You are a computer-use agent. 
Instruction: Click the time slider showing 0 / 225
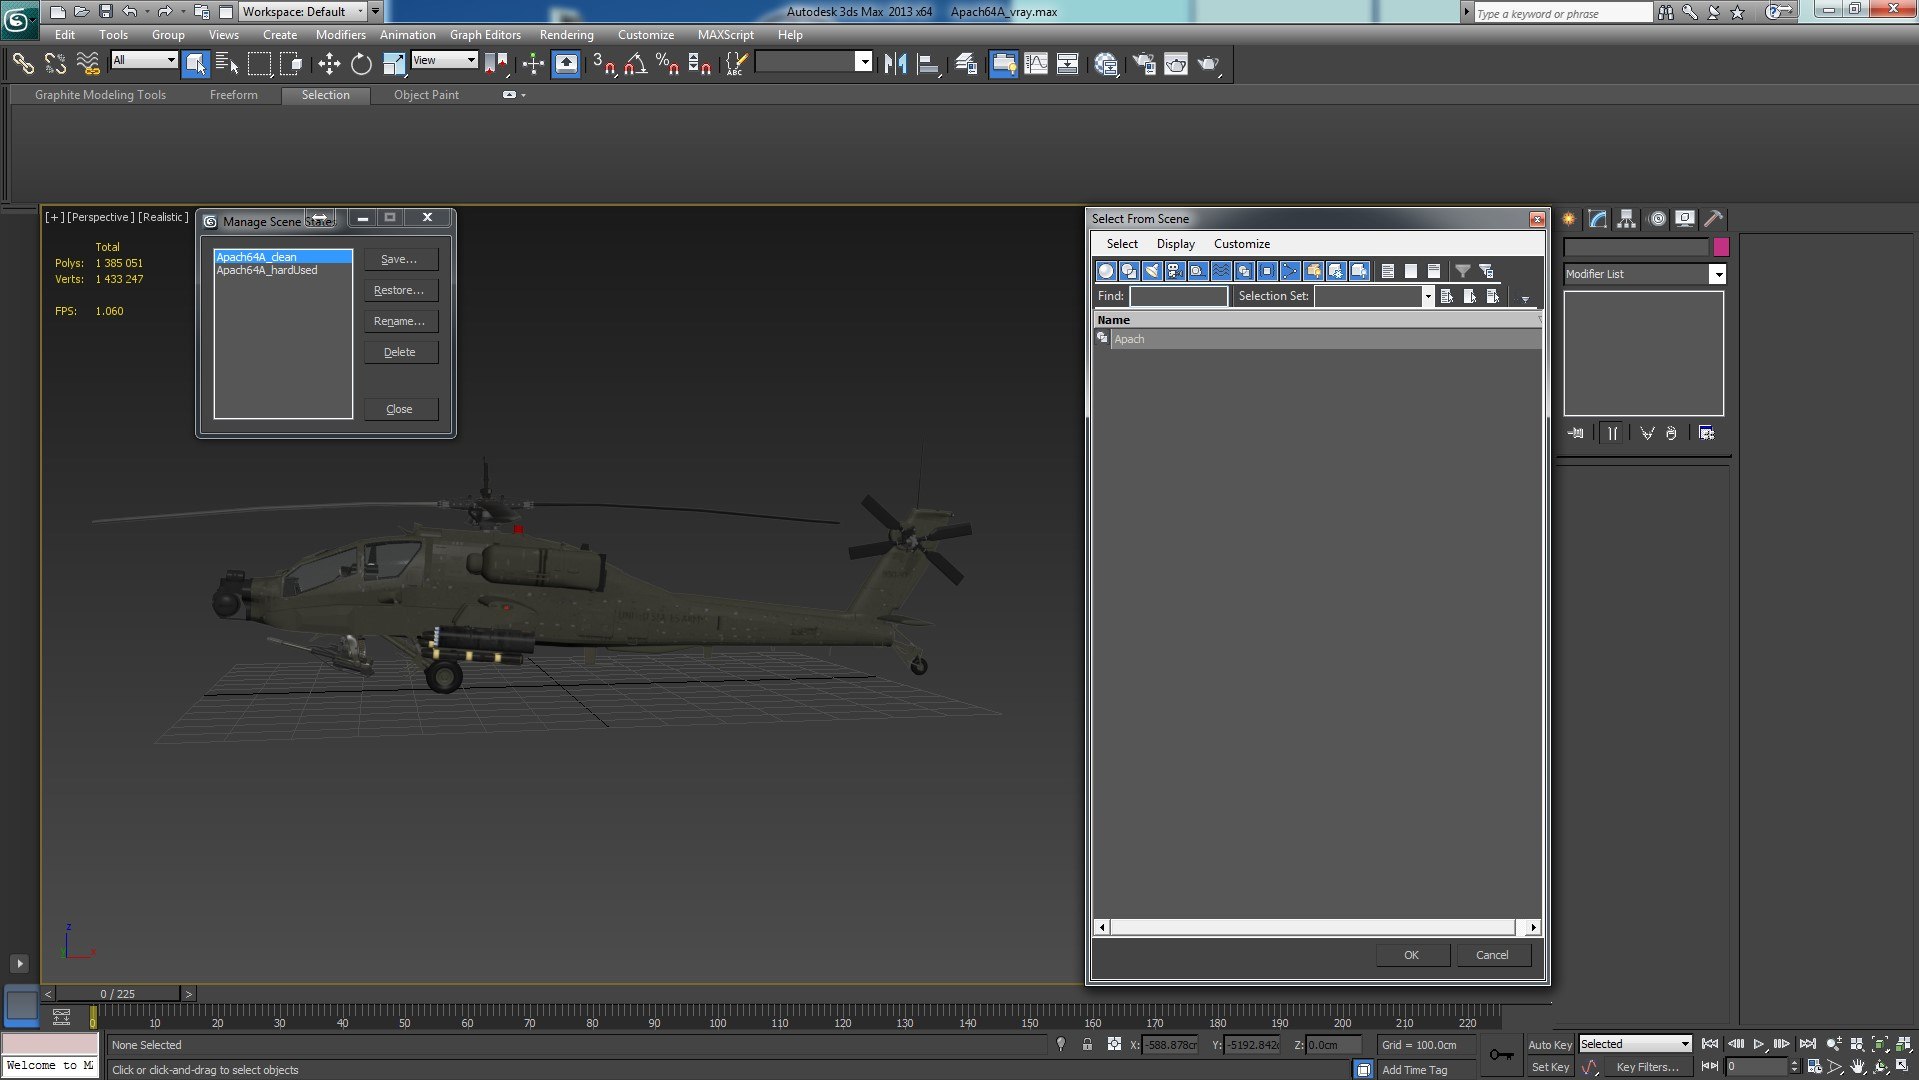click(118, 994)
